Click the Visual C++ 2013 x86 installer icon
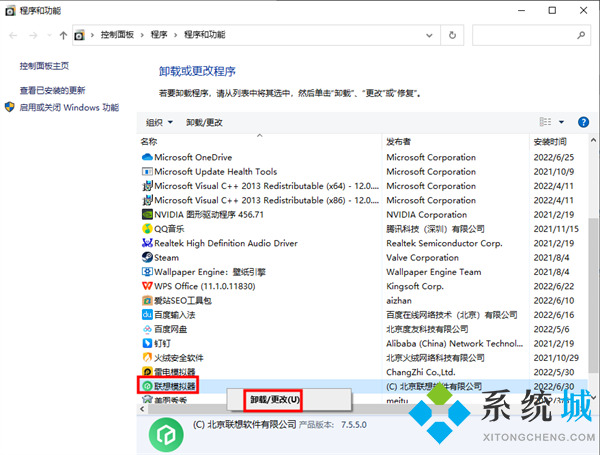The height and width of the screenshot is (455, 600). pyautogui.click(x=147, y=200)
